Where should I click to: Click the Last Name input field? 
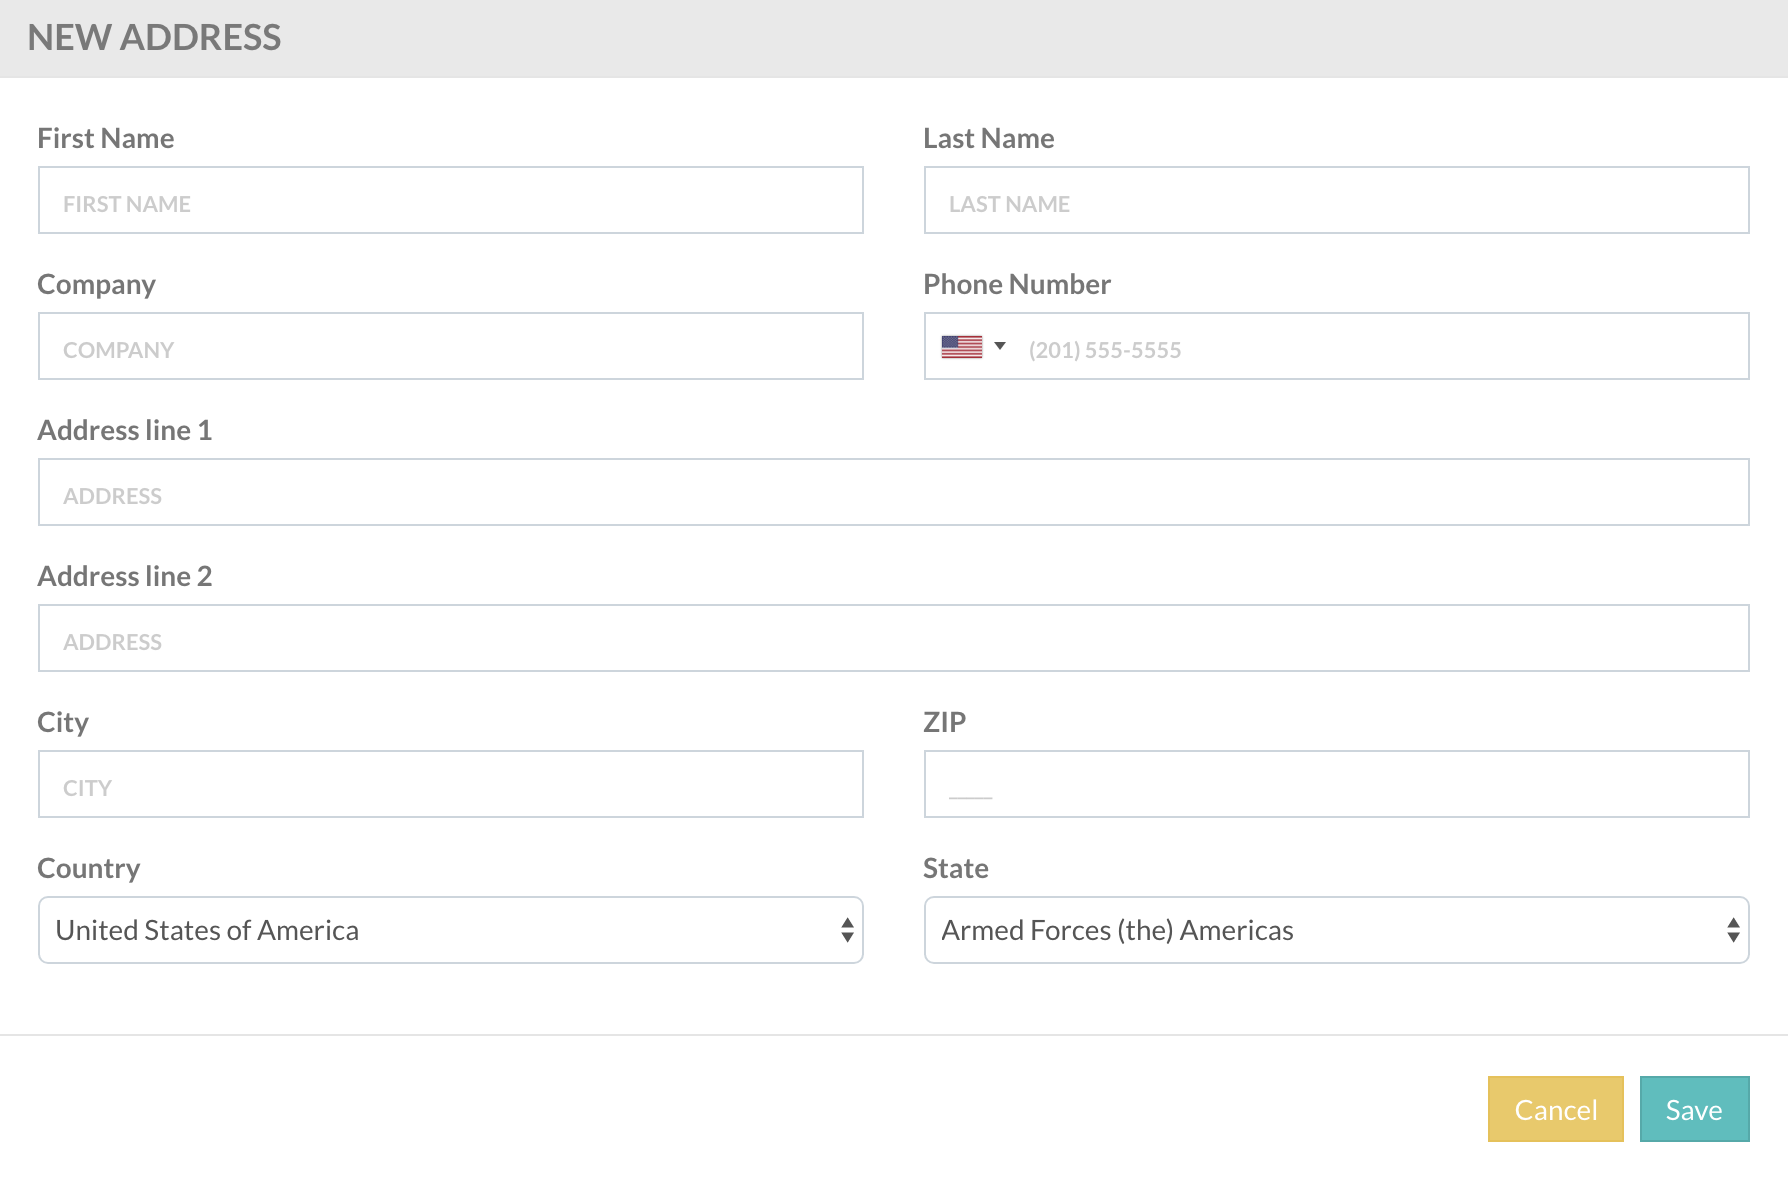coord(1336,200)
